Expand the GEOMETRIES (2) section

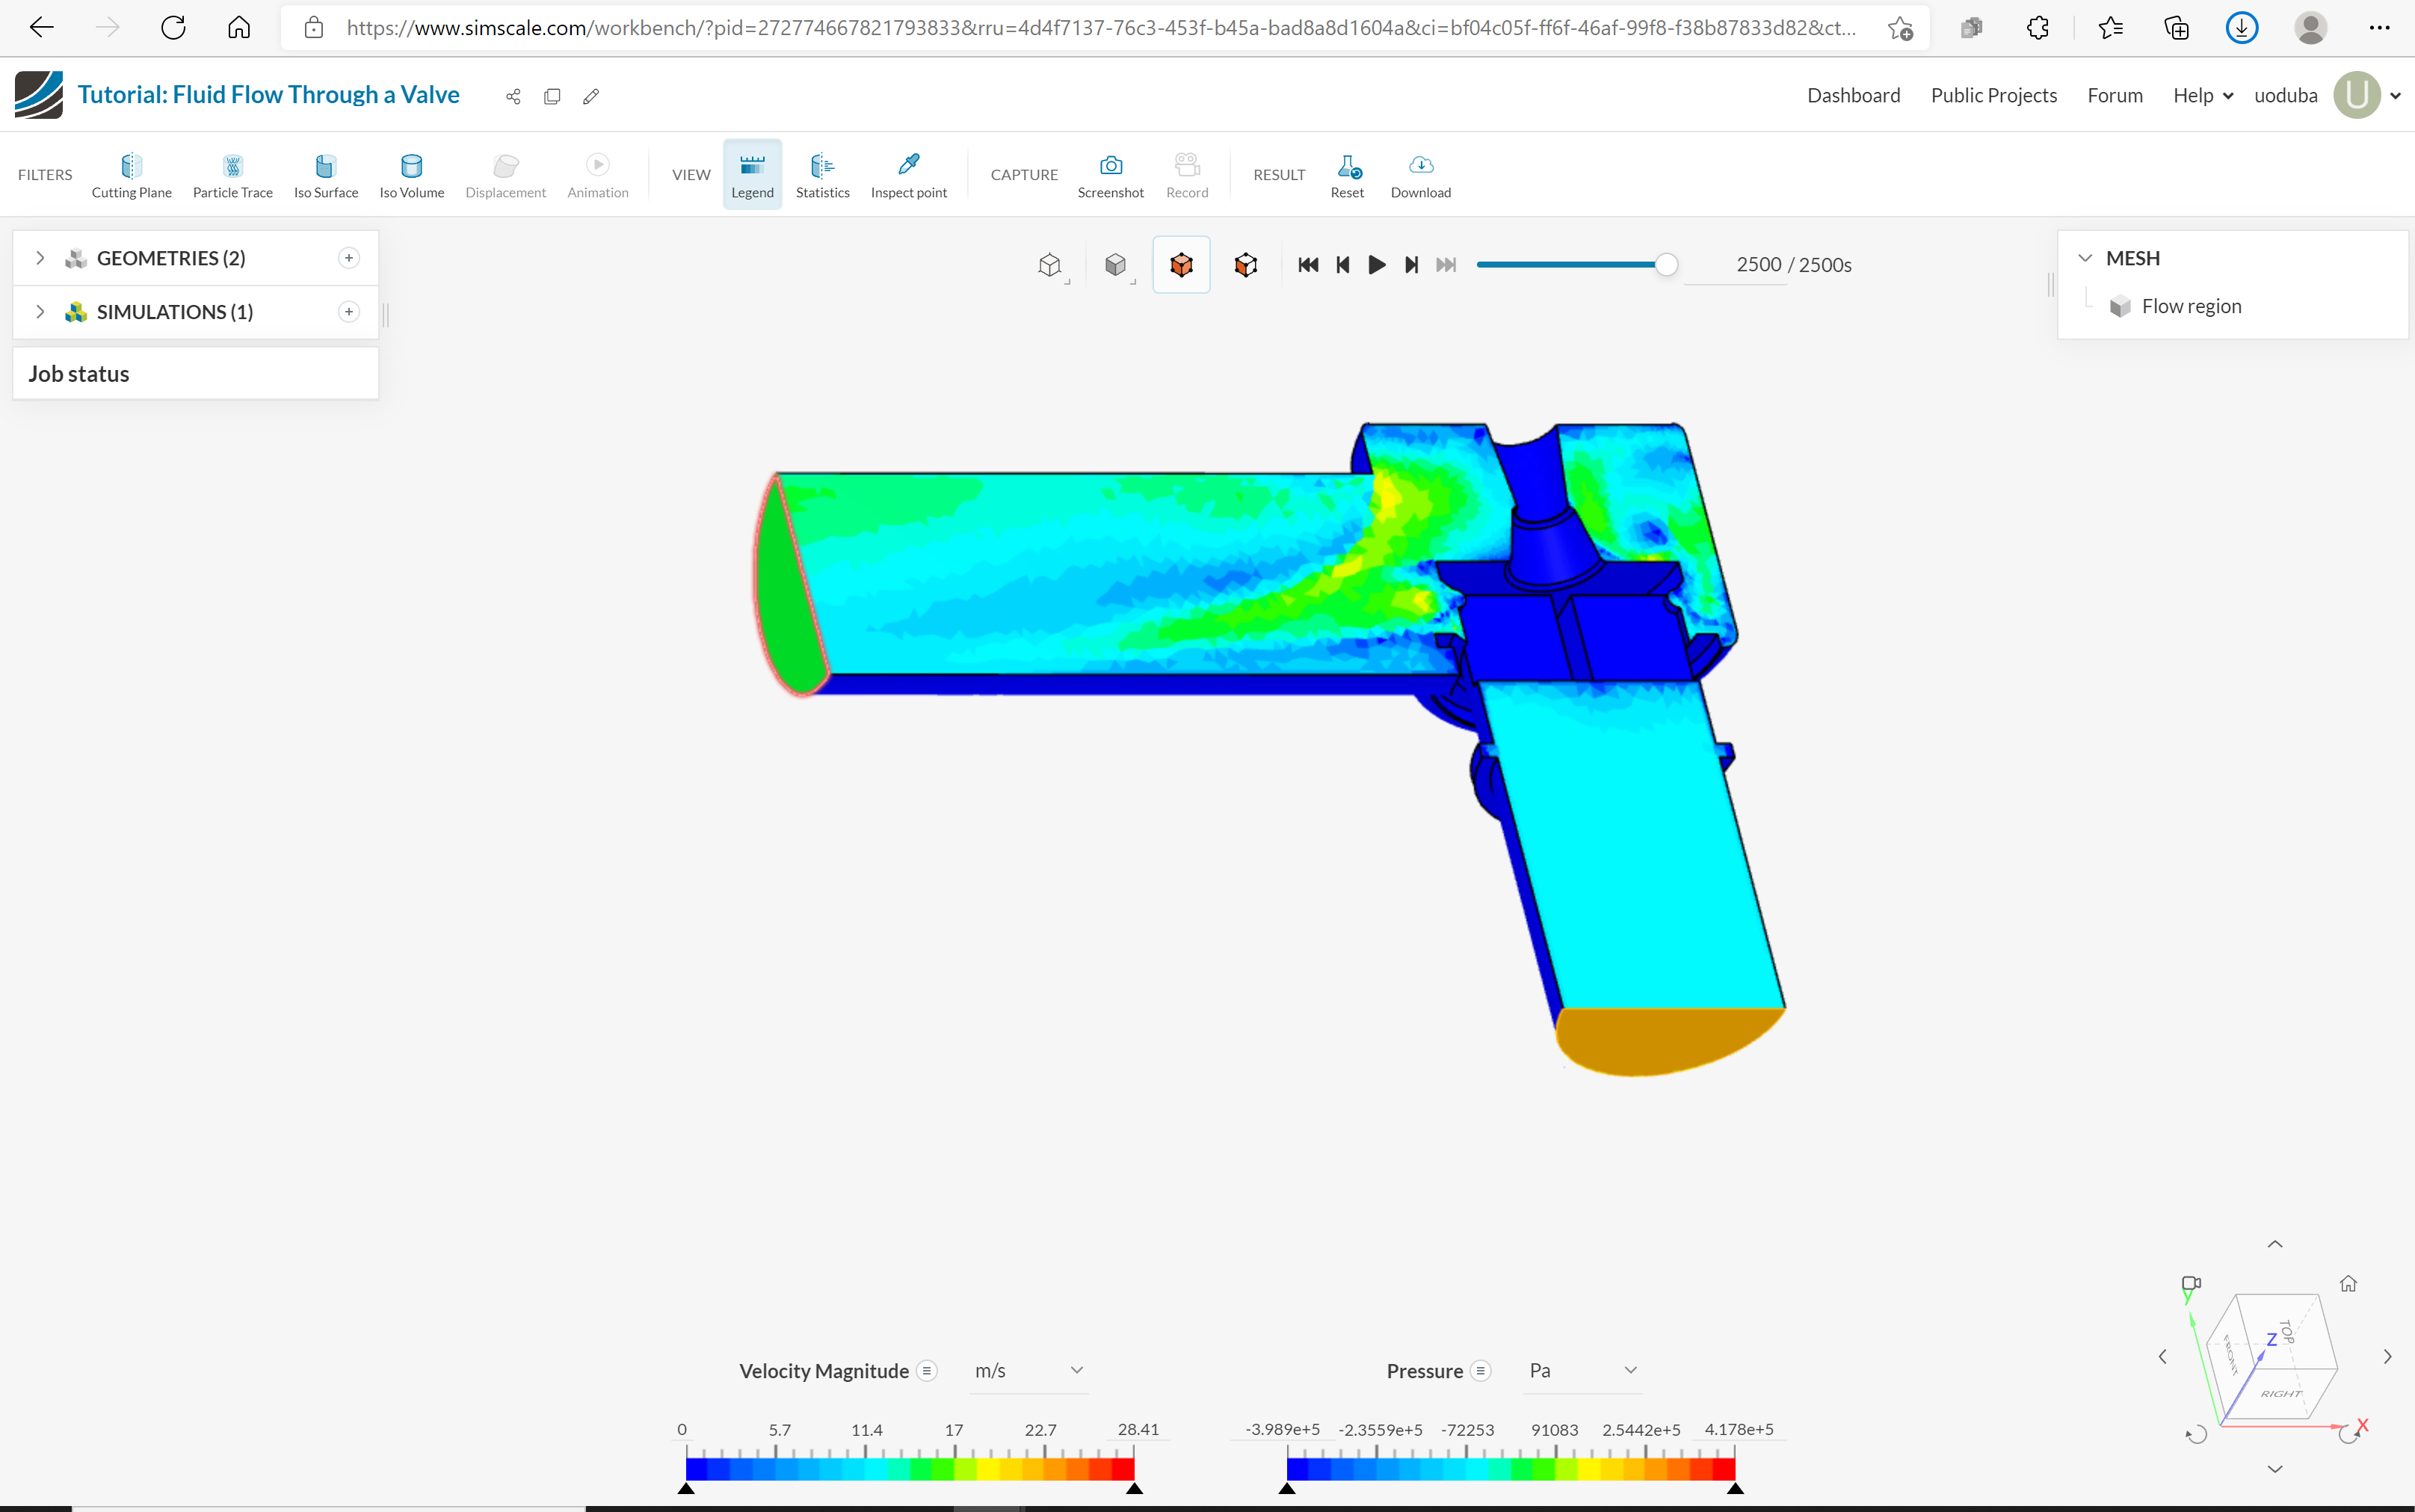pyautogui.click(x=40, y=257)
